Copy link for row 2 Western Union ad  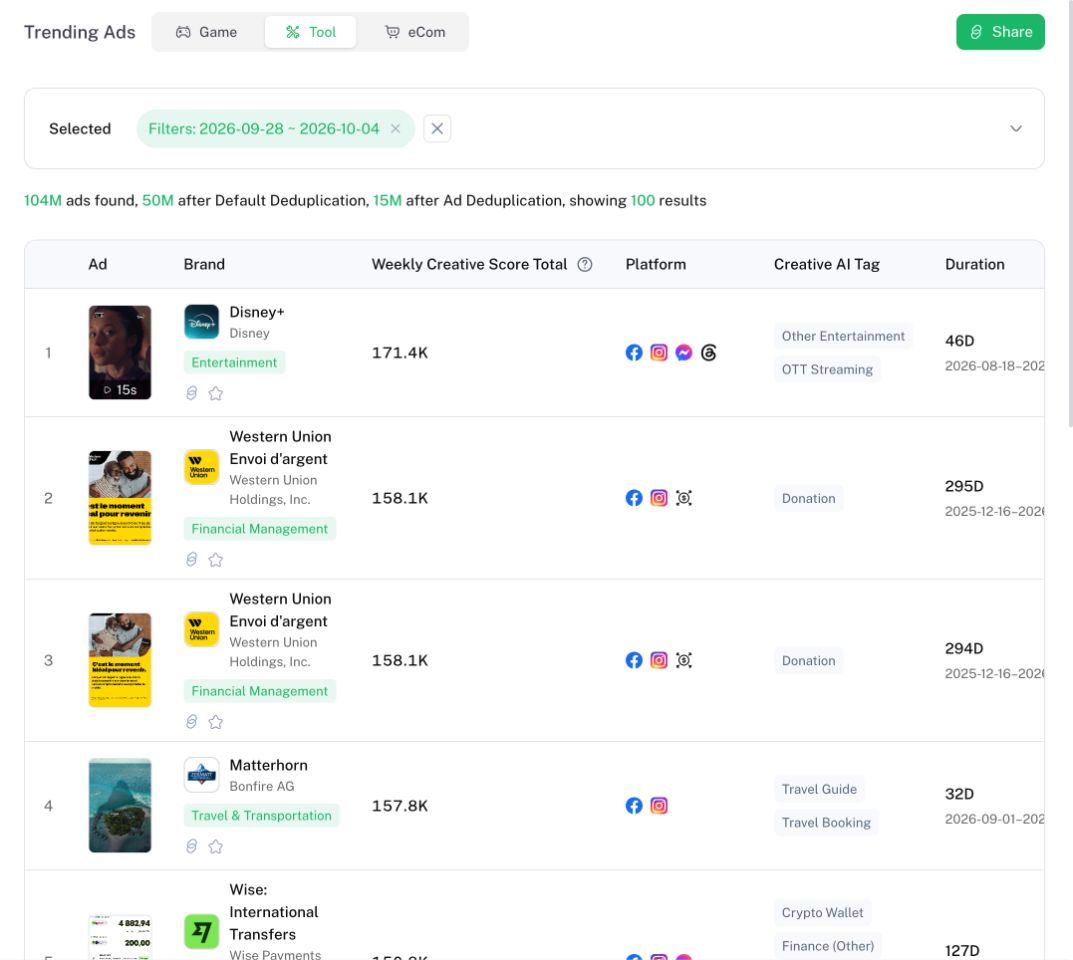[x=192, y=560]
